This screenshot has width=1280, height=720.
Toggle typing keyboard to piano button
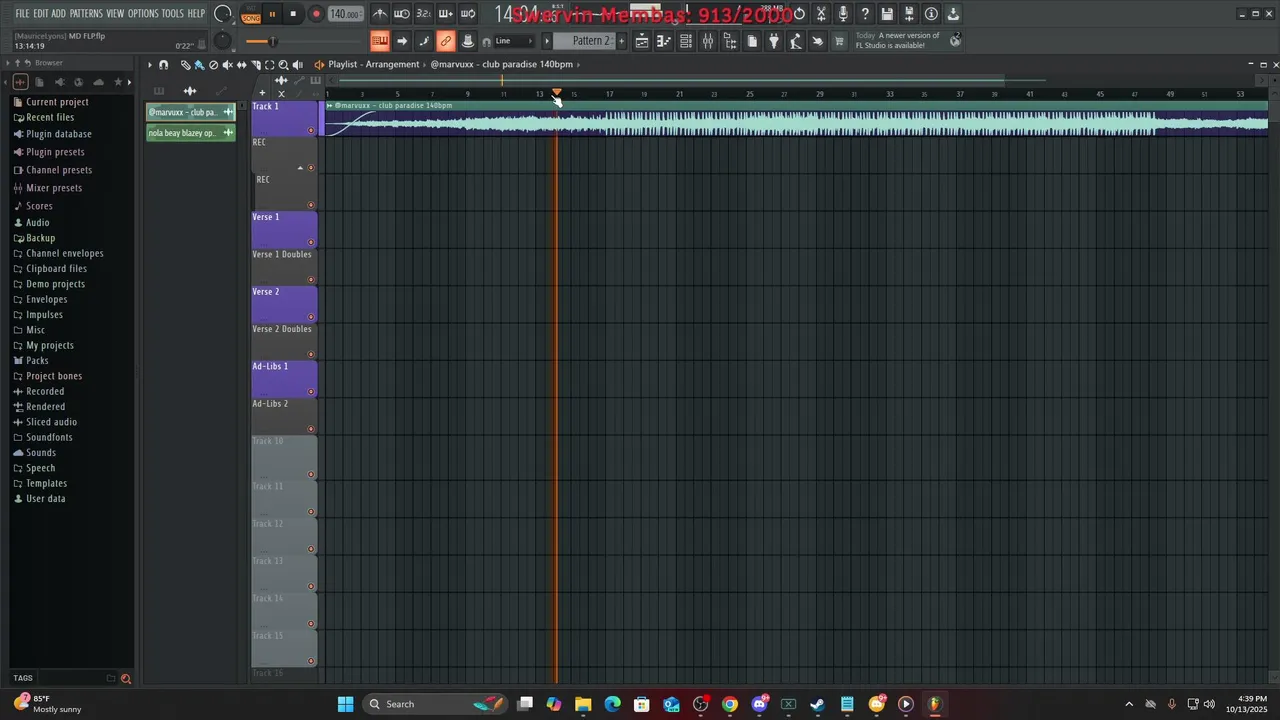coord(380,41)
